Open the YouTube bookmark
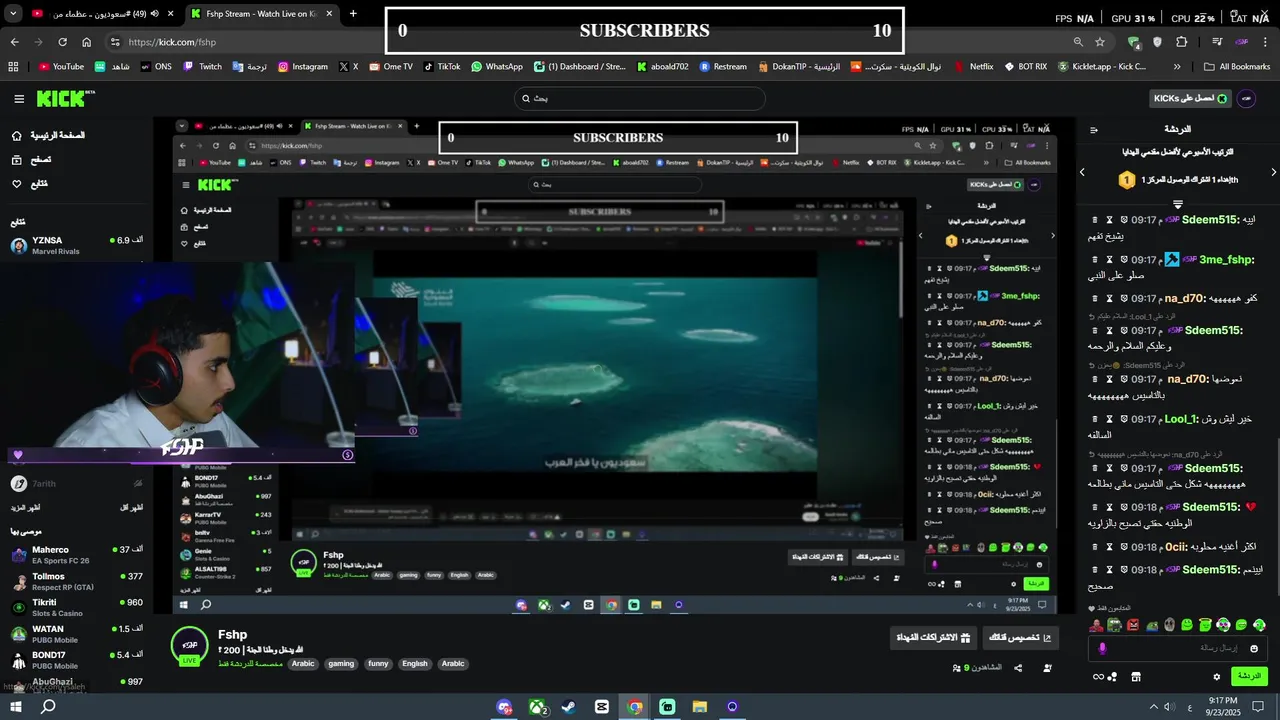 pyautogui.click(x=62, y=67)
